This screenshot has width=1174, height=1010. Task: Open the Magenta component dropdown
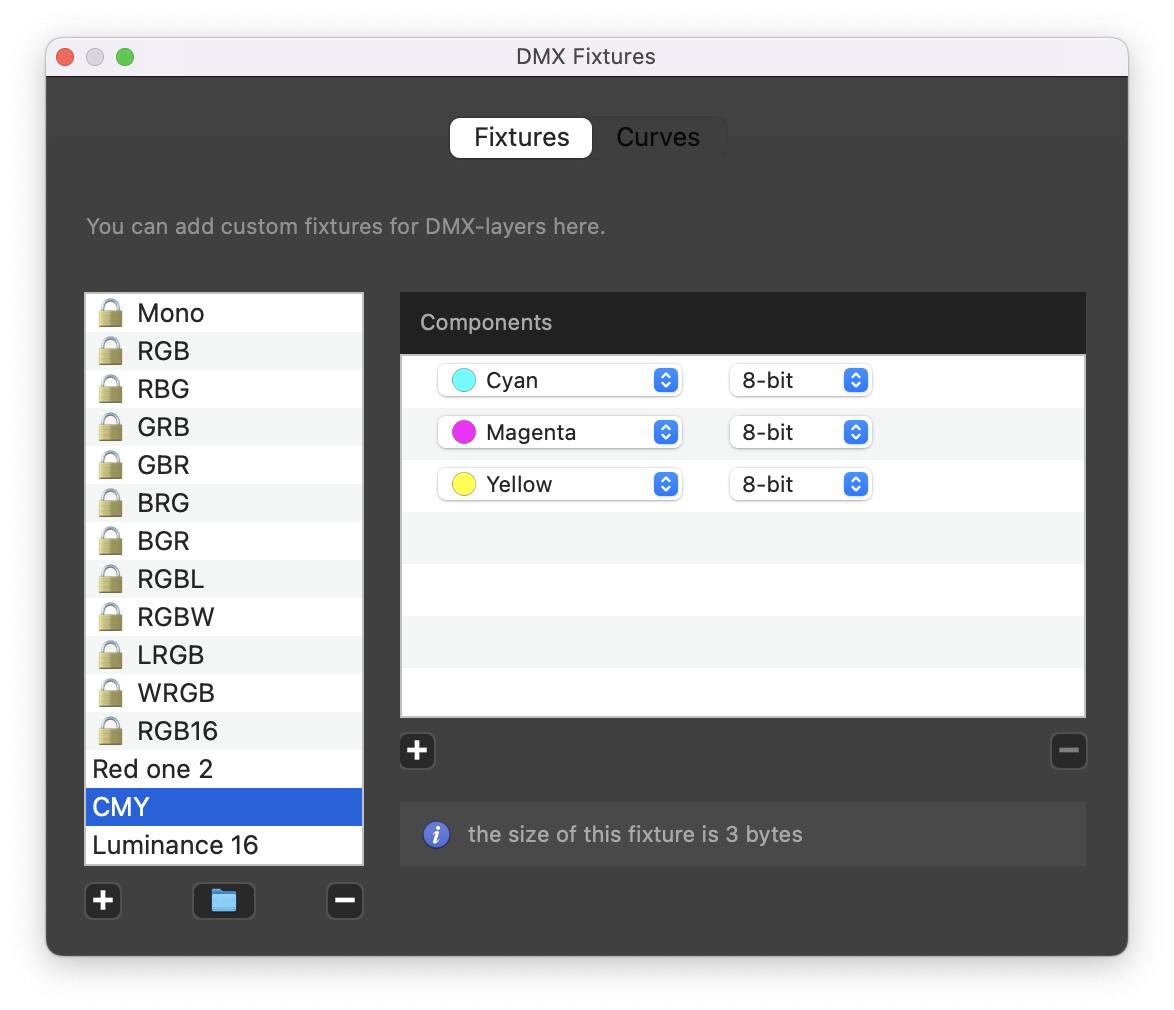pyautogui.click(x=560, y=432)
